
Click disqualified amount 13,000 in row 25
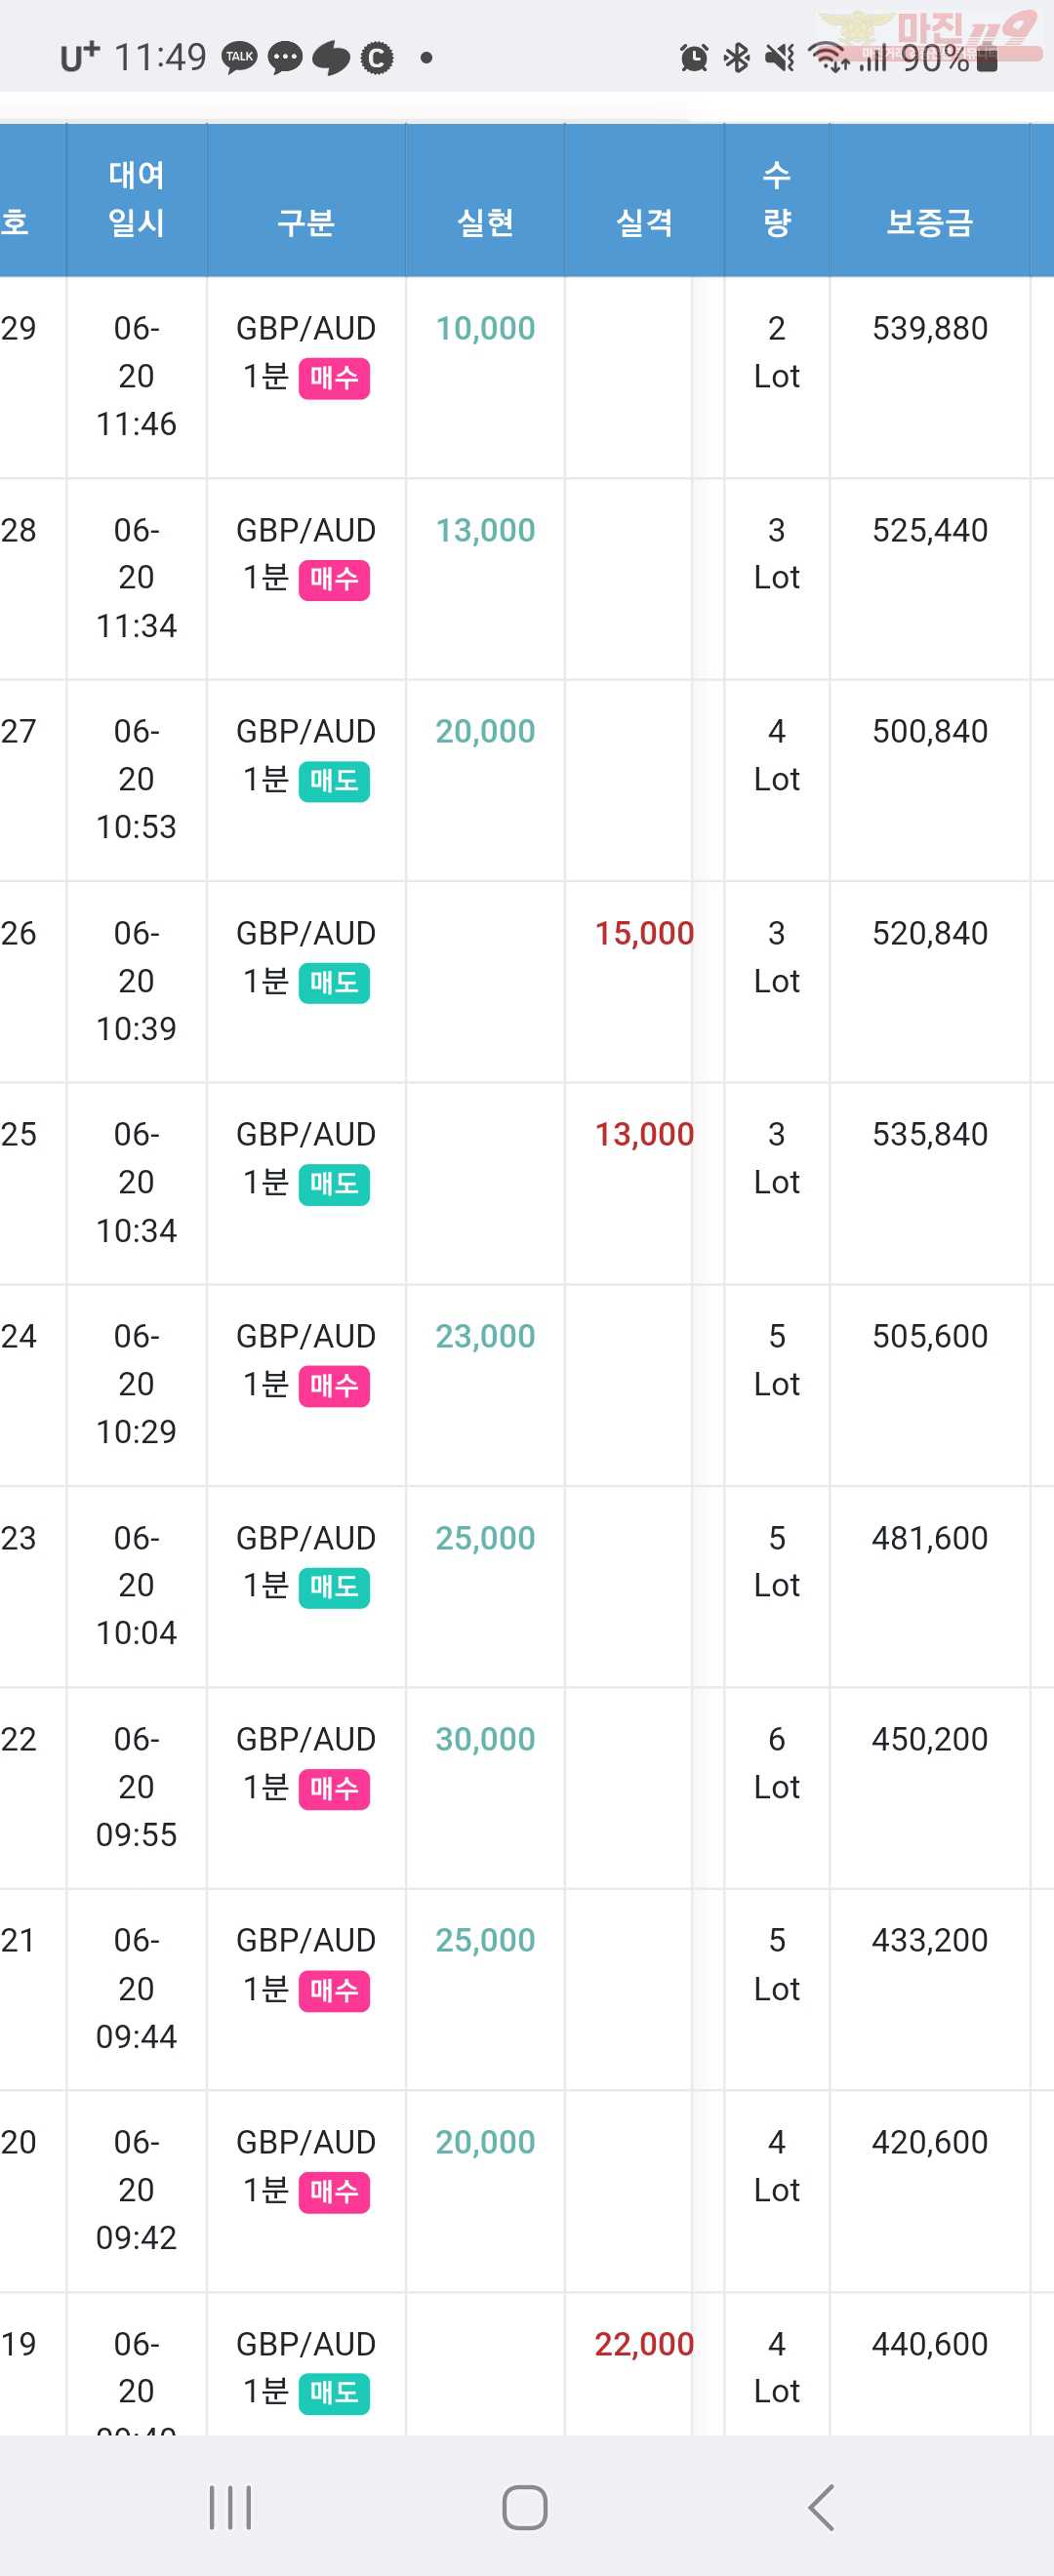(x=644, y=1134)
